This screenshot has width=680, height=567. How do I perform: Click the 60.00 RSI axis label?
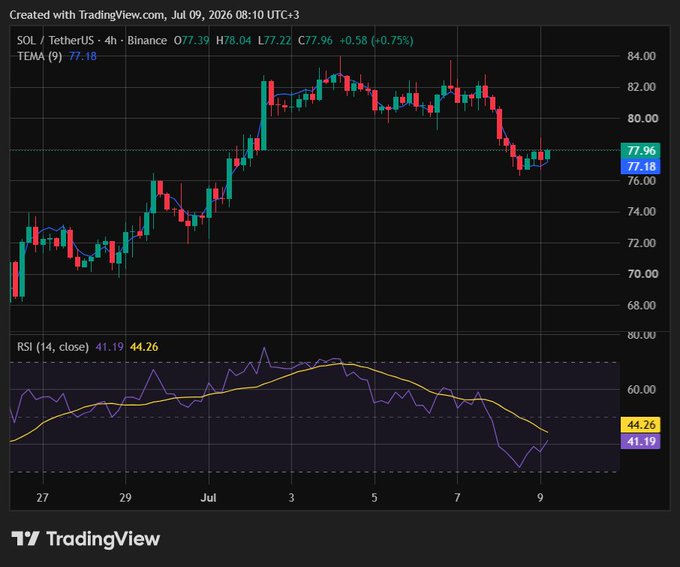[x=641, y=389]
